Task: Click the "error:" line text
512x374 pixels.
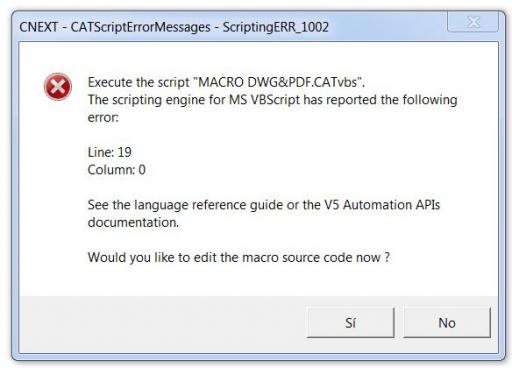Action: 103,117
